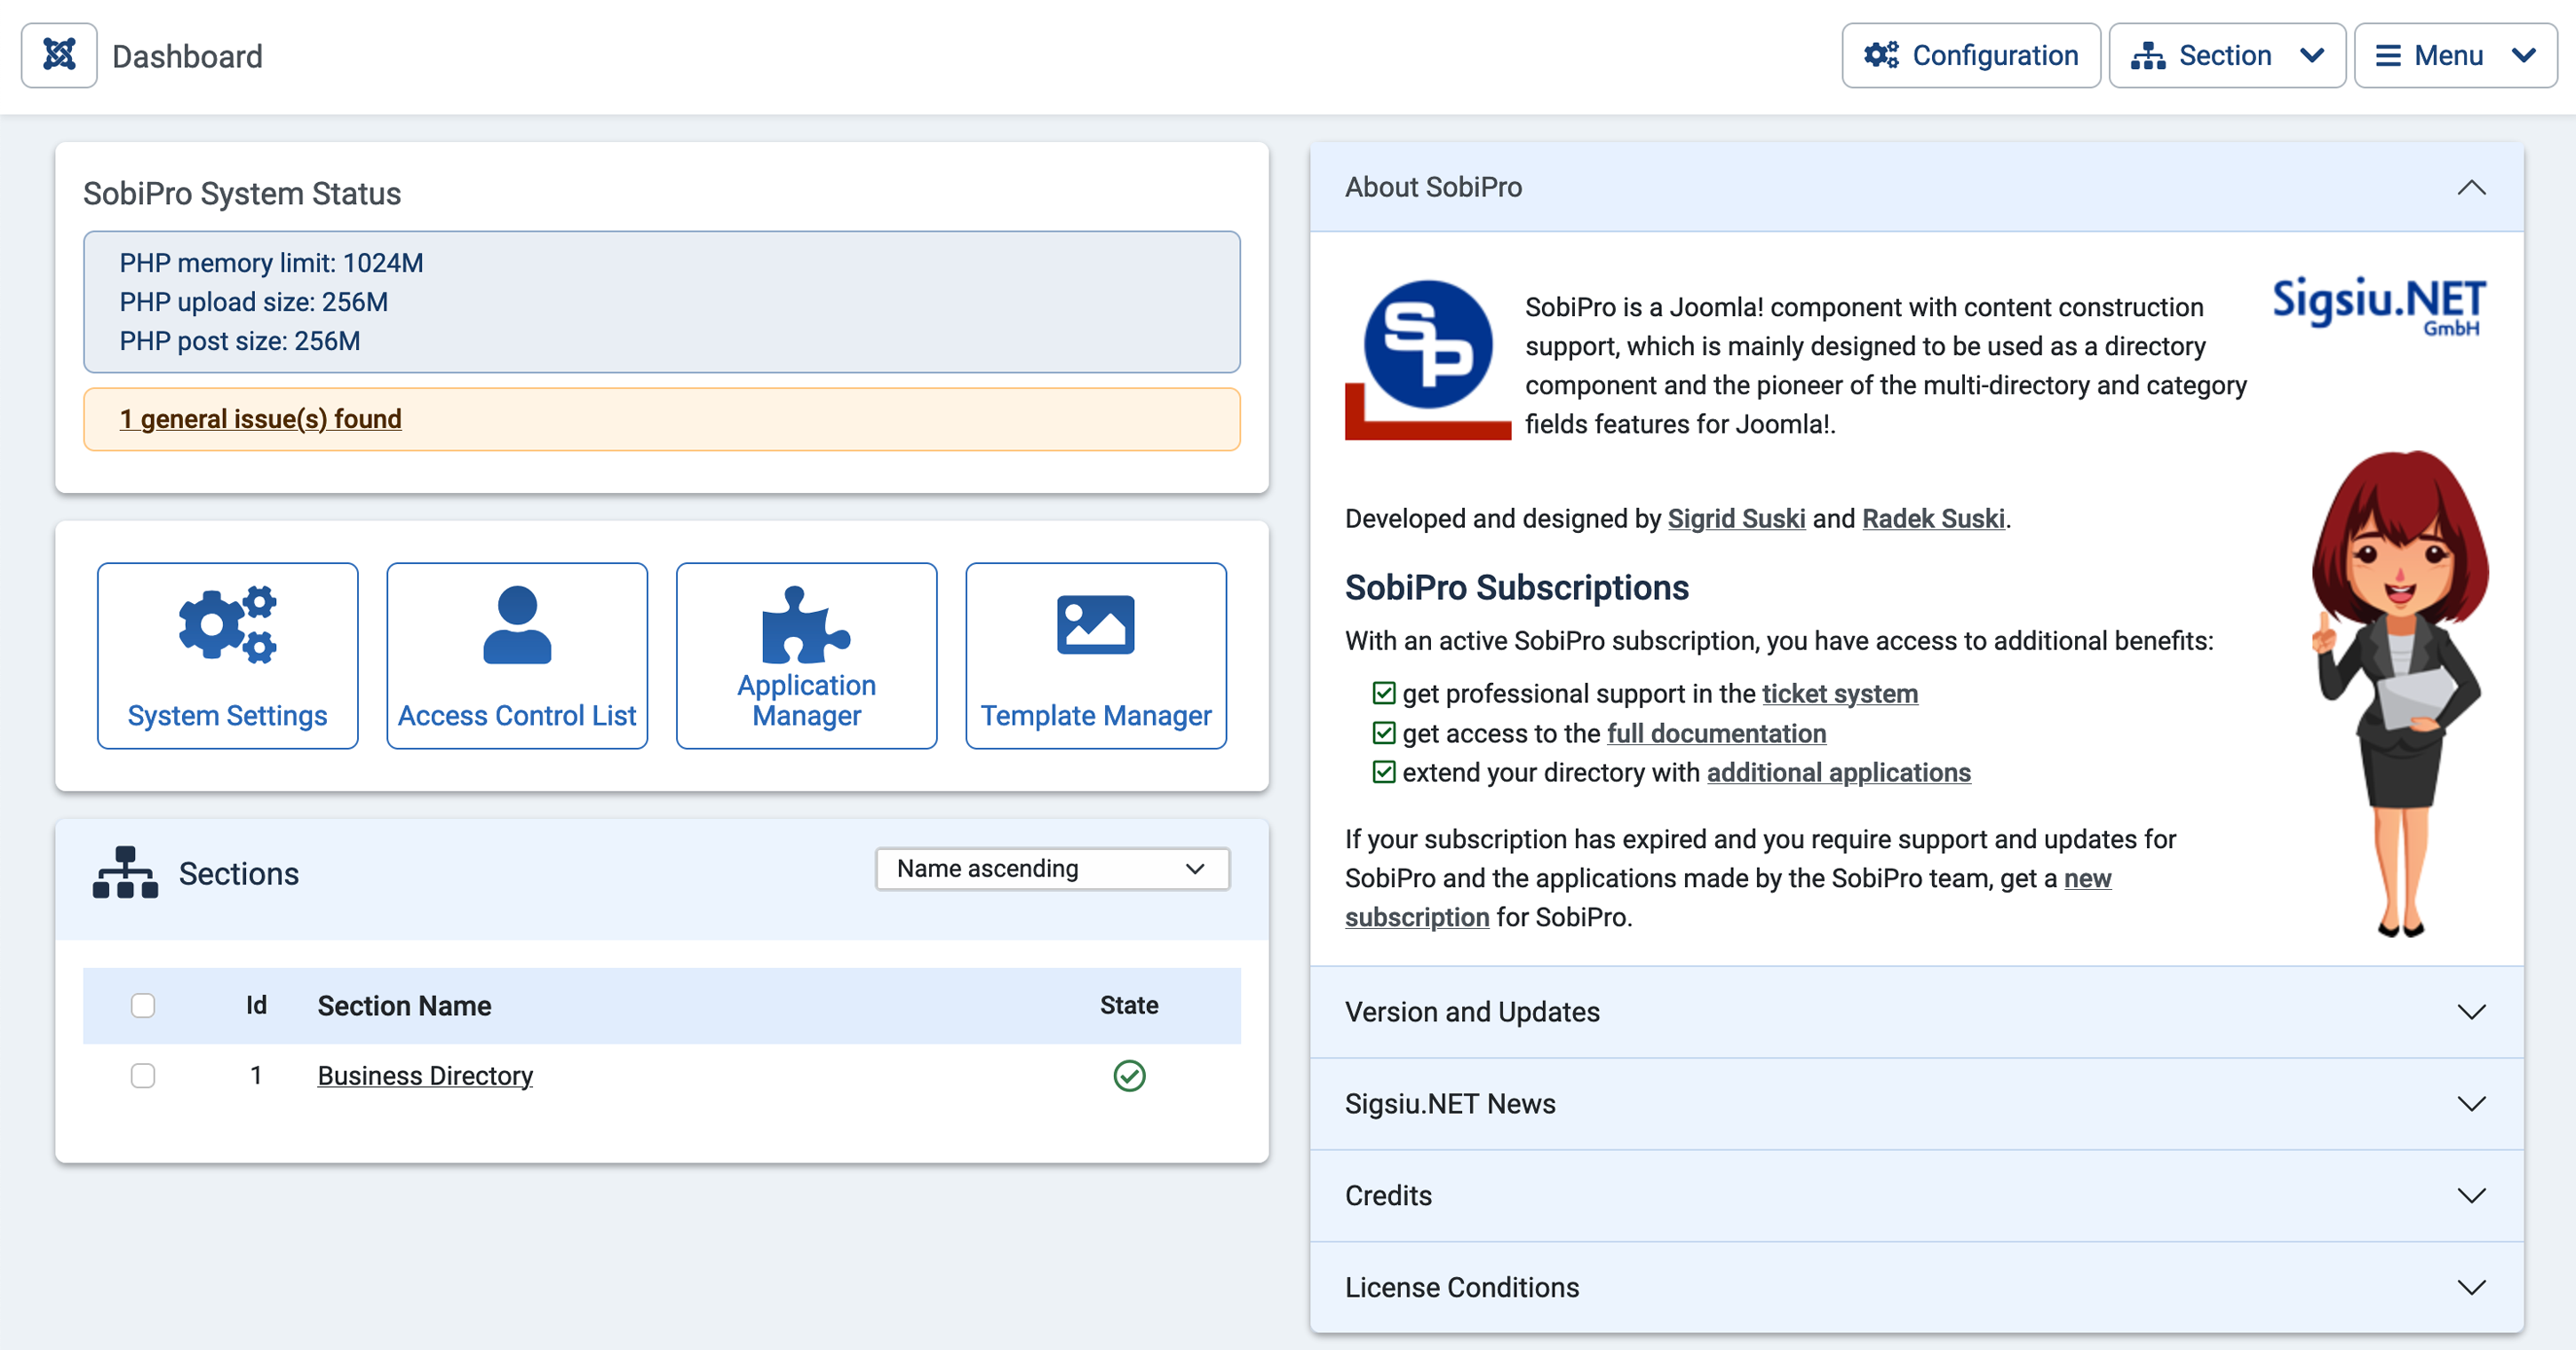
Task: Open Access Control List tile
Action: [517, 655]
